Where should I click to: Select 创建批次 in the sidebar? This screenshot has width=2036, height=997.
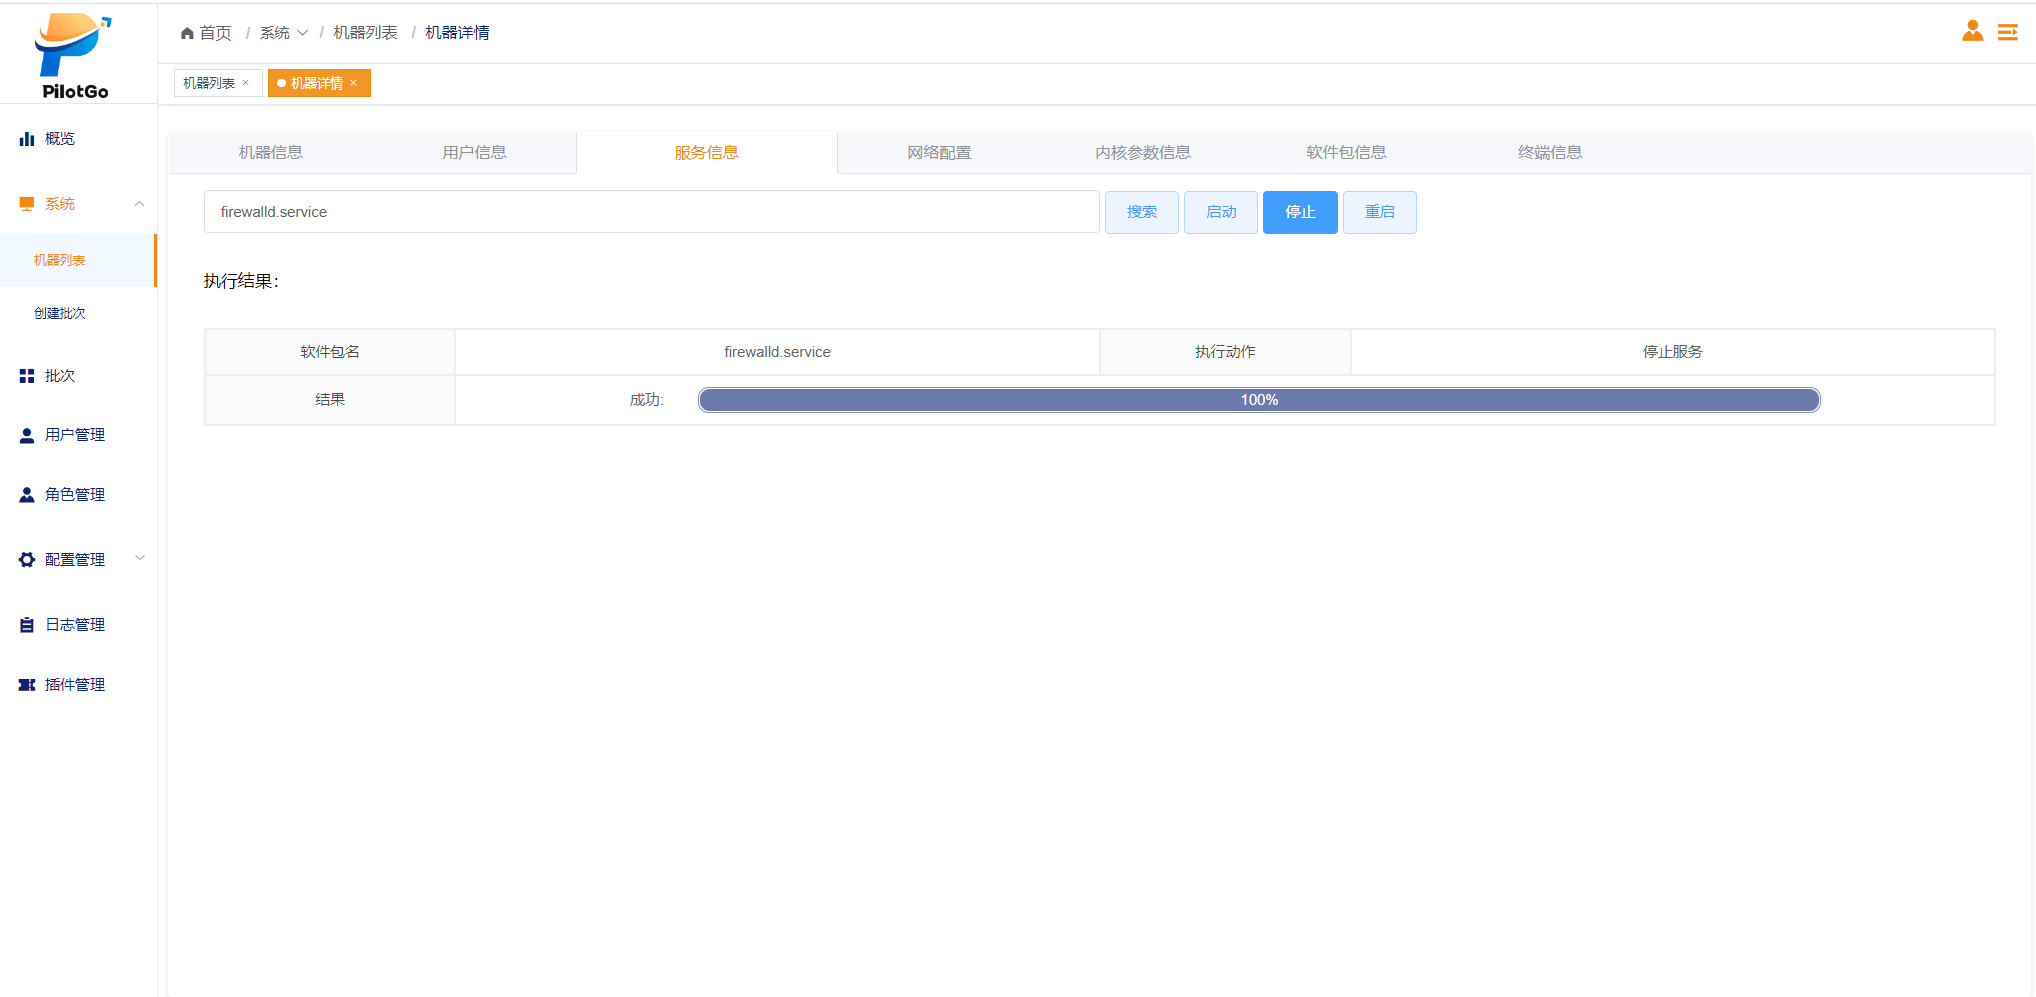click(60, 313)
